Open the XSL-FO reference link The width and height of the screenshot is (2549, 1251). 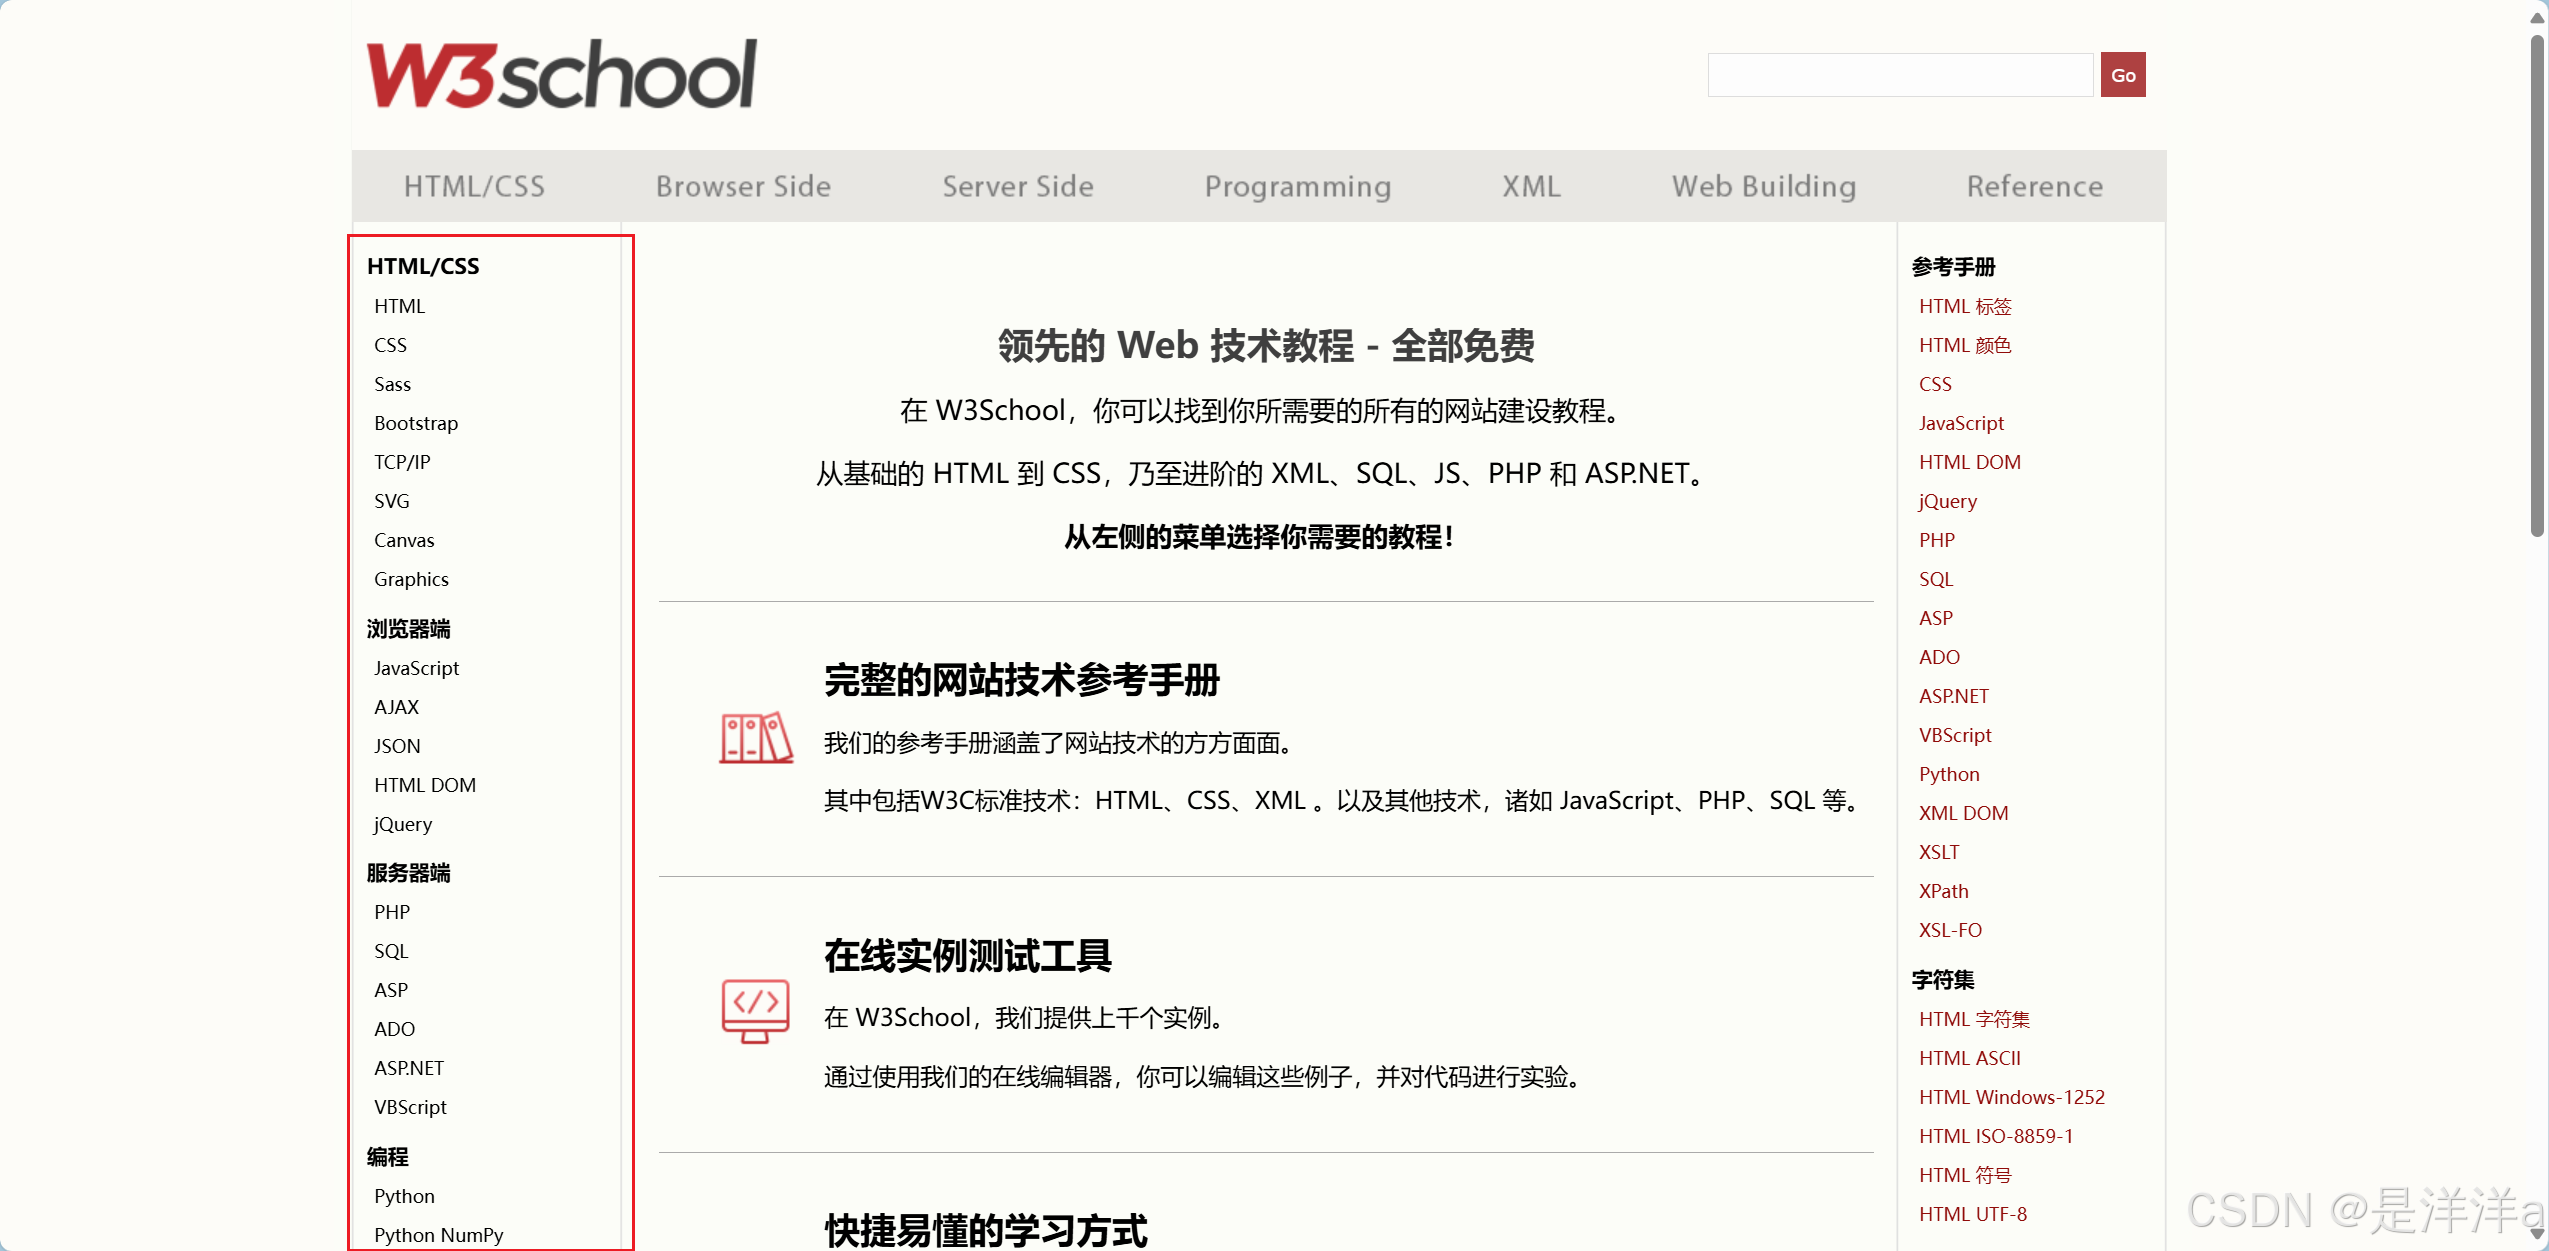[1950, 930]
